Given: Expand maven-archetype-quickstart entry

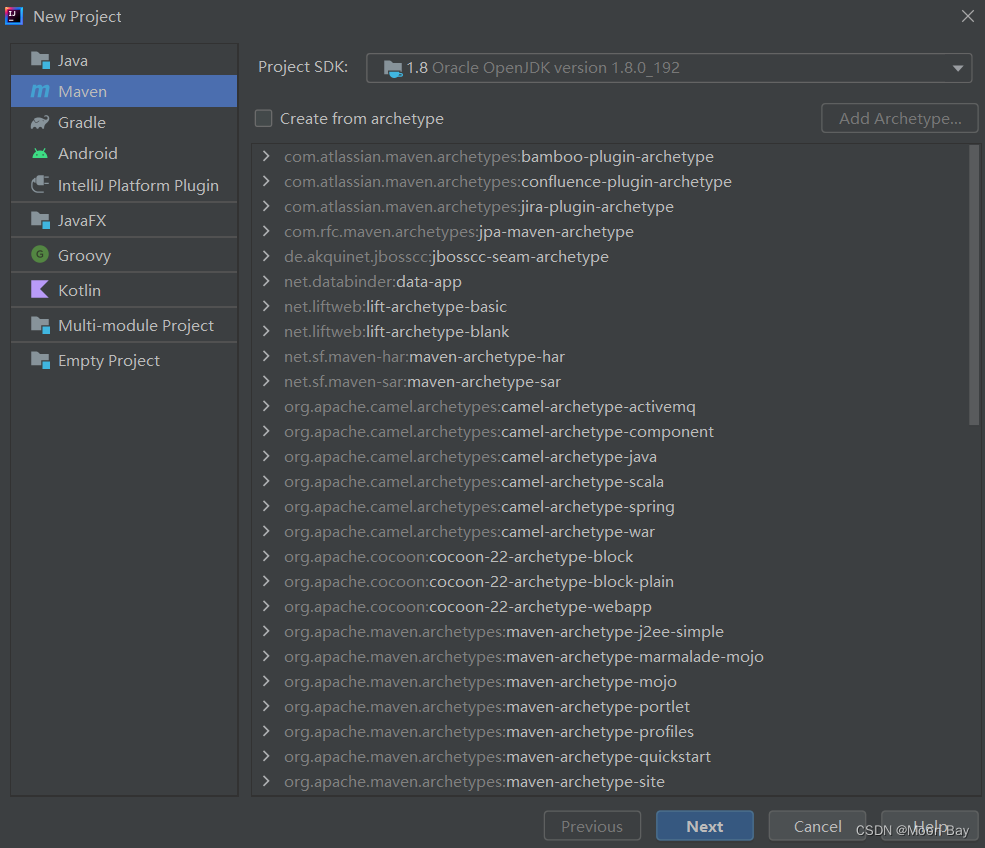Looking at the screenshot, I should click(x=266, y=756).
